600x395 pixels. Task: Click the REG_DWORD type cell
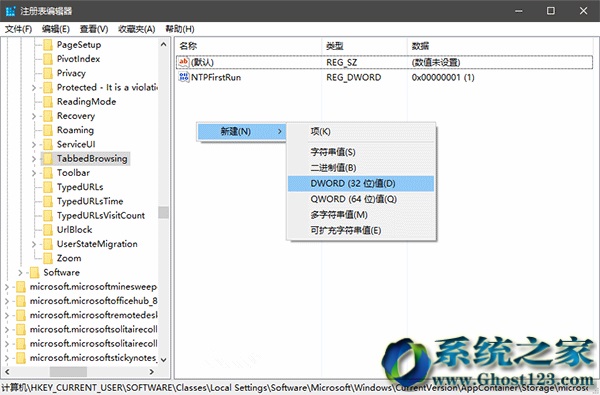[354, 77]
